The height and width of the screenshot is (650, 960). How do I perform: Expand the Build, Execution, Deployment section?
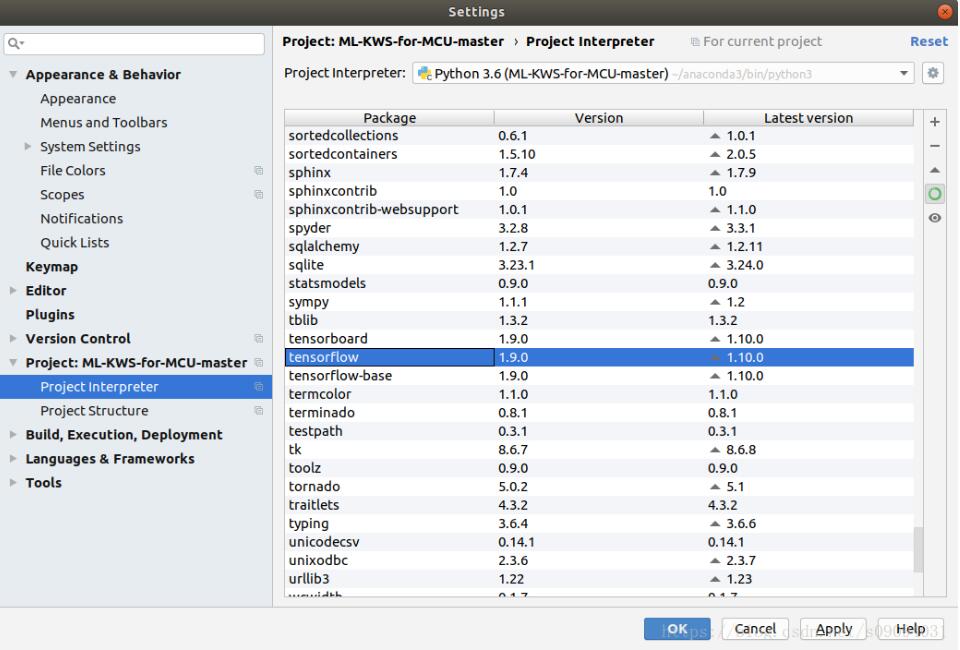point(13,435)
